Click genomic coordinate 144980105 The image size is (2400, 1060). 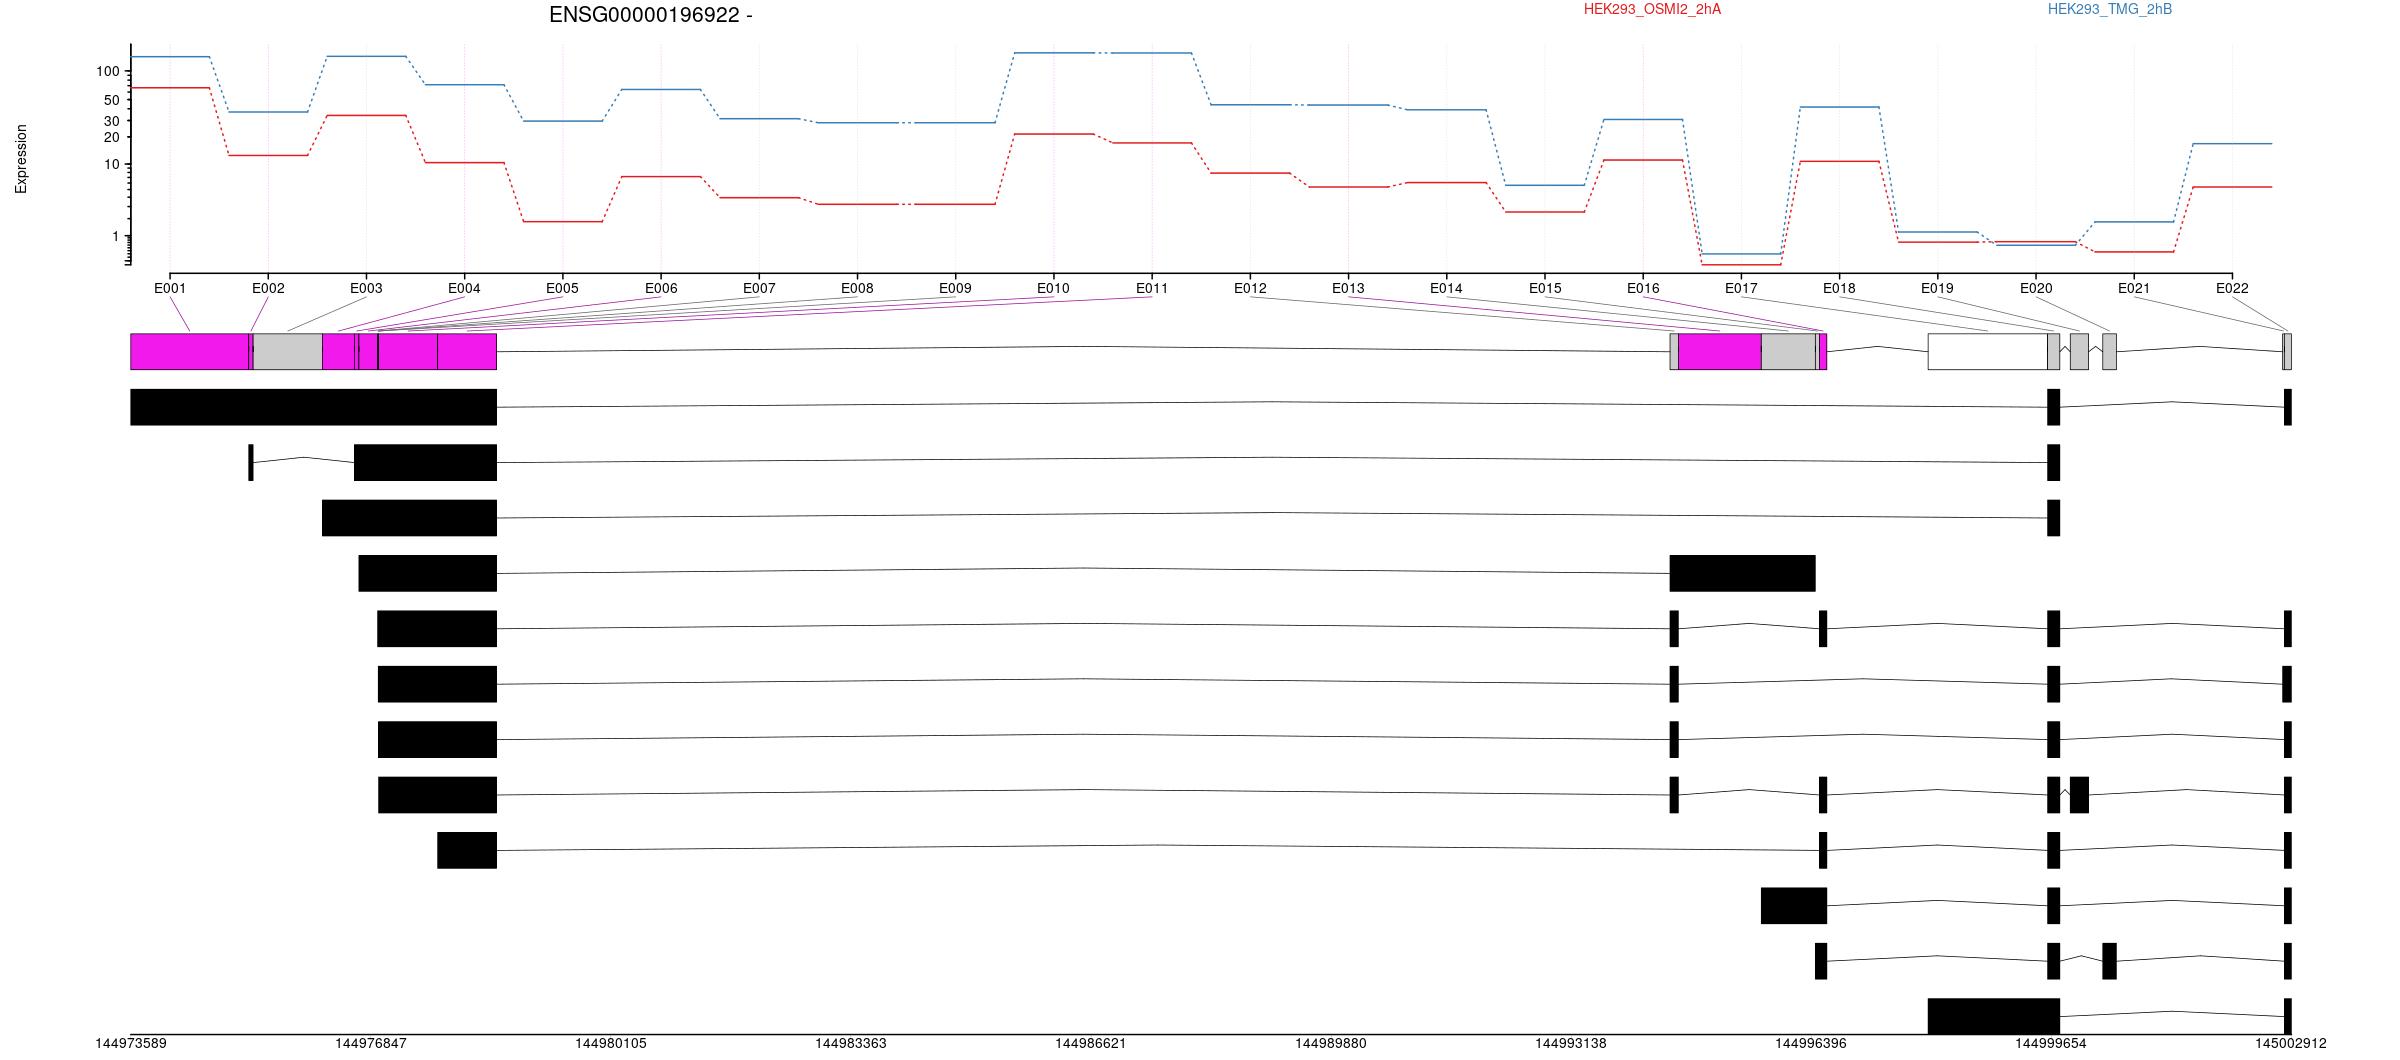pos(611,1043)
